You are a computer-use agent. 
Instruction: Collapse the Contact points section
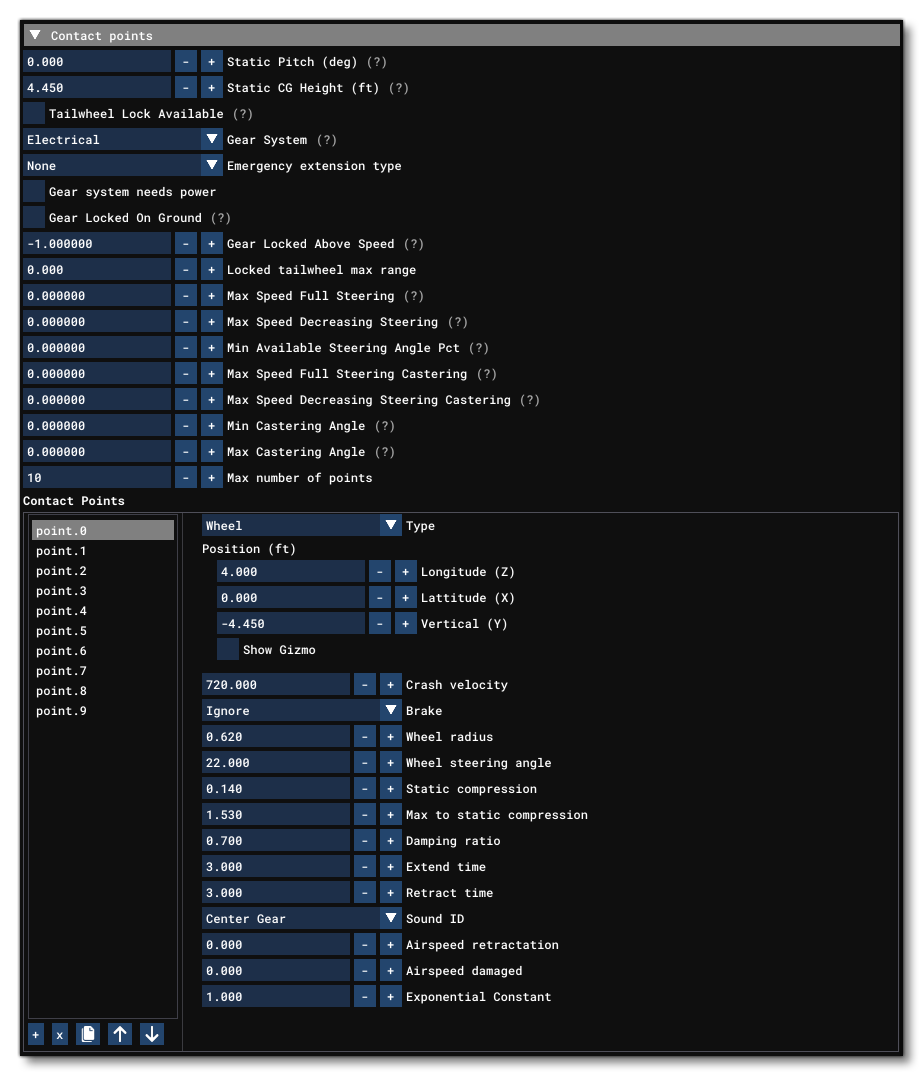33,33
